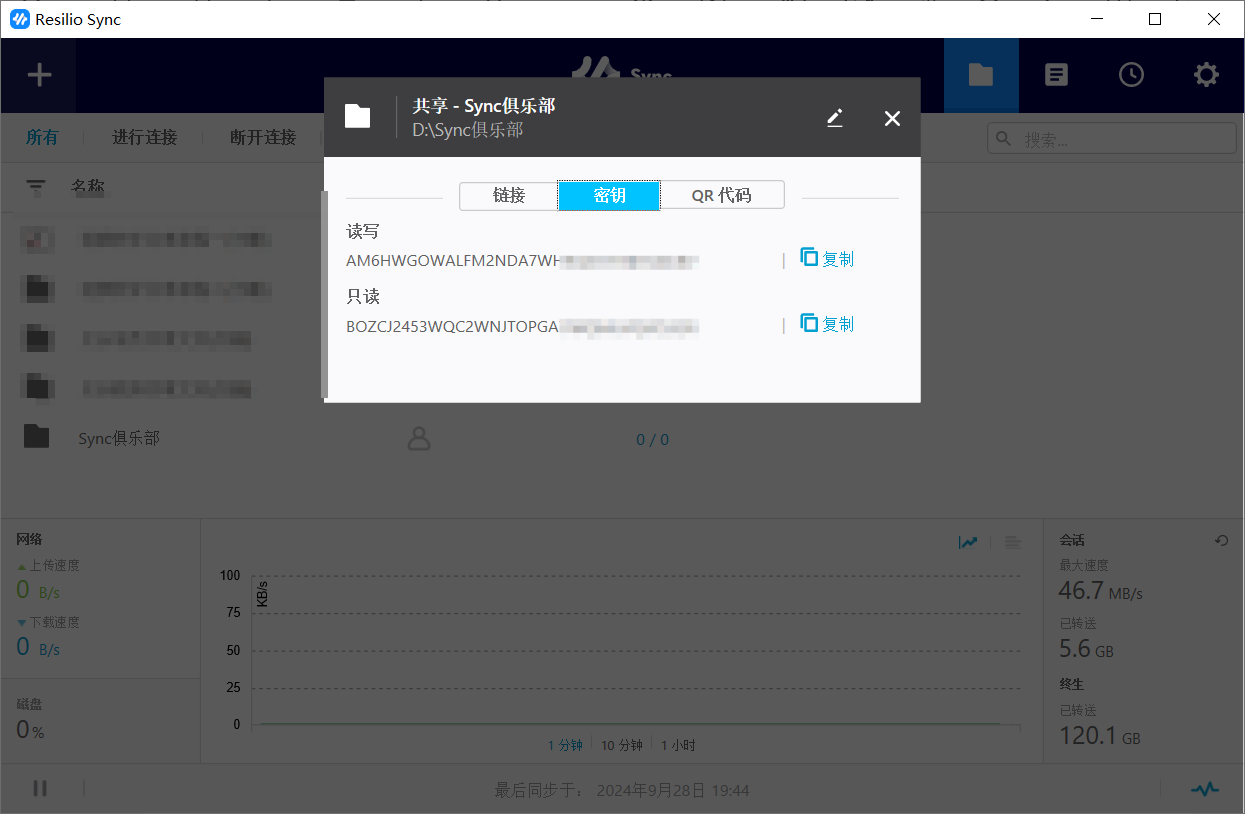Screen dimensions: 1245x814
Task: Open the folders view icon
Action: [981, 75]
